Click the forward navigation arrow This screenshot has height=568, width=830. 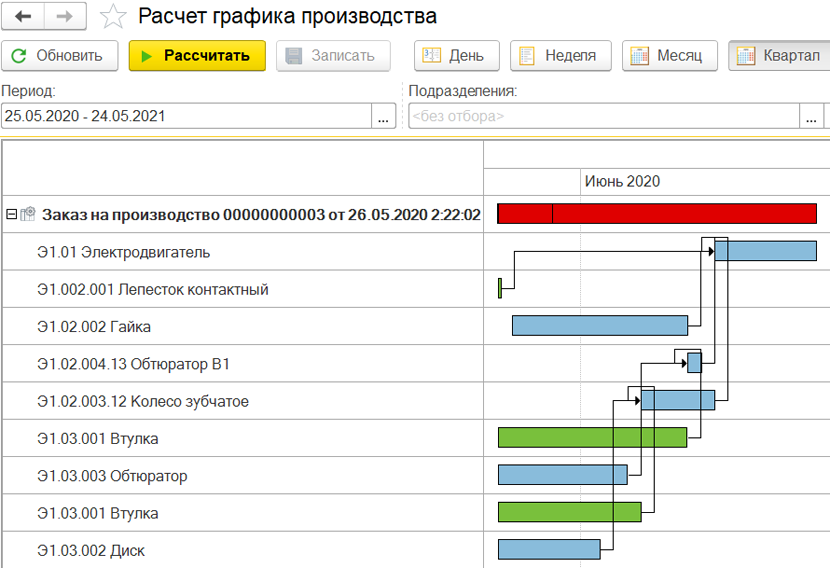click(x=64, y=17)
